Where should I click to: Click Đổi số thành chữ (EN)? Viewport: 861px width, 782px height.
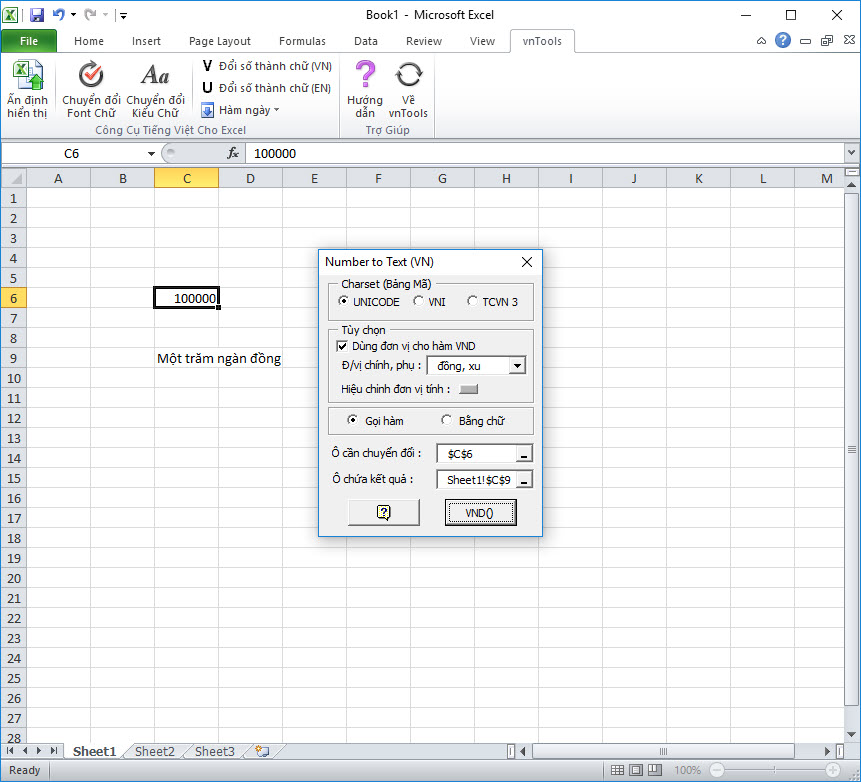tap(266, 88)
